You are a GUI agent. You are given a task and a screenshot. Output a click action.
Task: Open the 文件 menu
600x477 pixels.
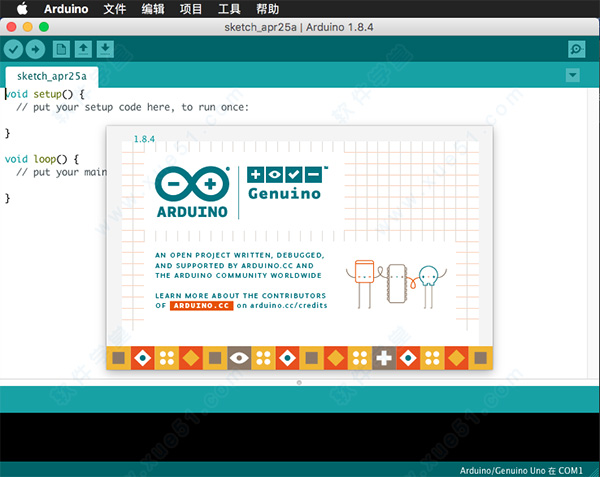click(x=114, y=9)
